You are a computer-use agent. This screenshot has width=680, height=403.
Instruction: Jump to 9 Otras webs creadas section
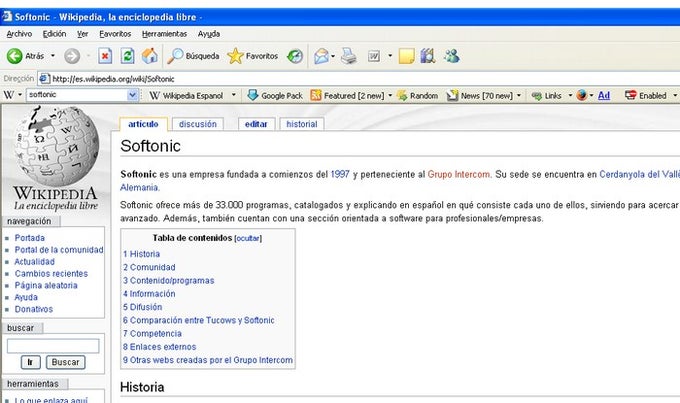208,360
